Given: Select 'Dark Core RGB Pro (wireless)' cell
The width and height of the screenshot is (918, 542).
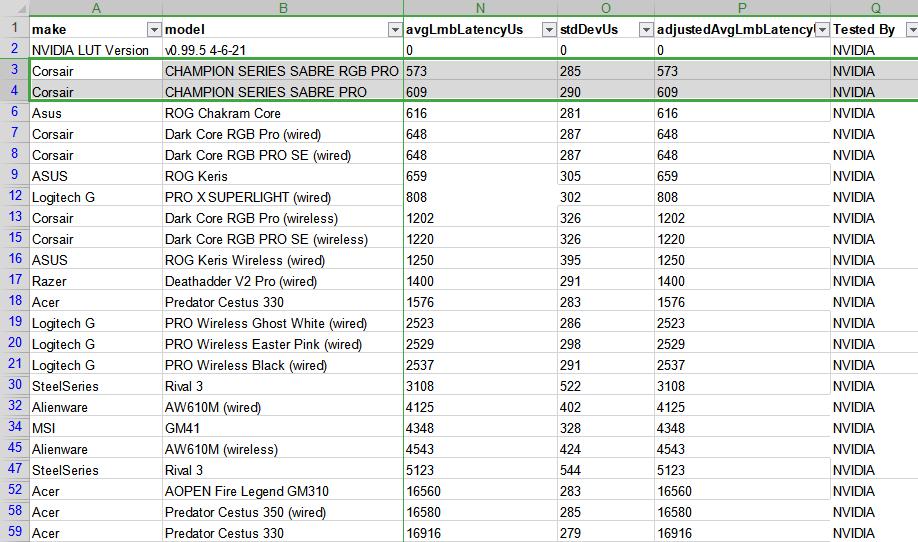Looking at the screenshot, I should point(283,218).
